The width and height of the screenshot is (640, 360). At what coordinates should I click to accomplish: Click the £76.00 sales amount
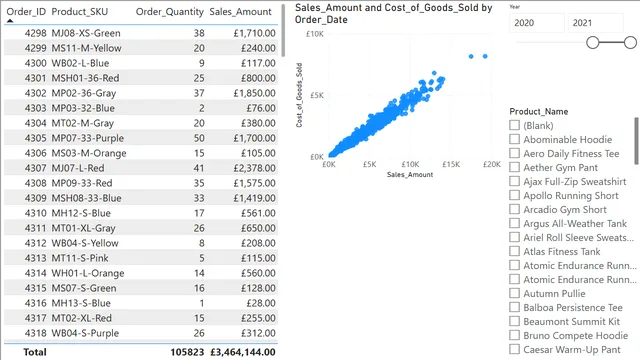[261, 108]
